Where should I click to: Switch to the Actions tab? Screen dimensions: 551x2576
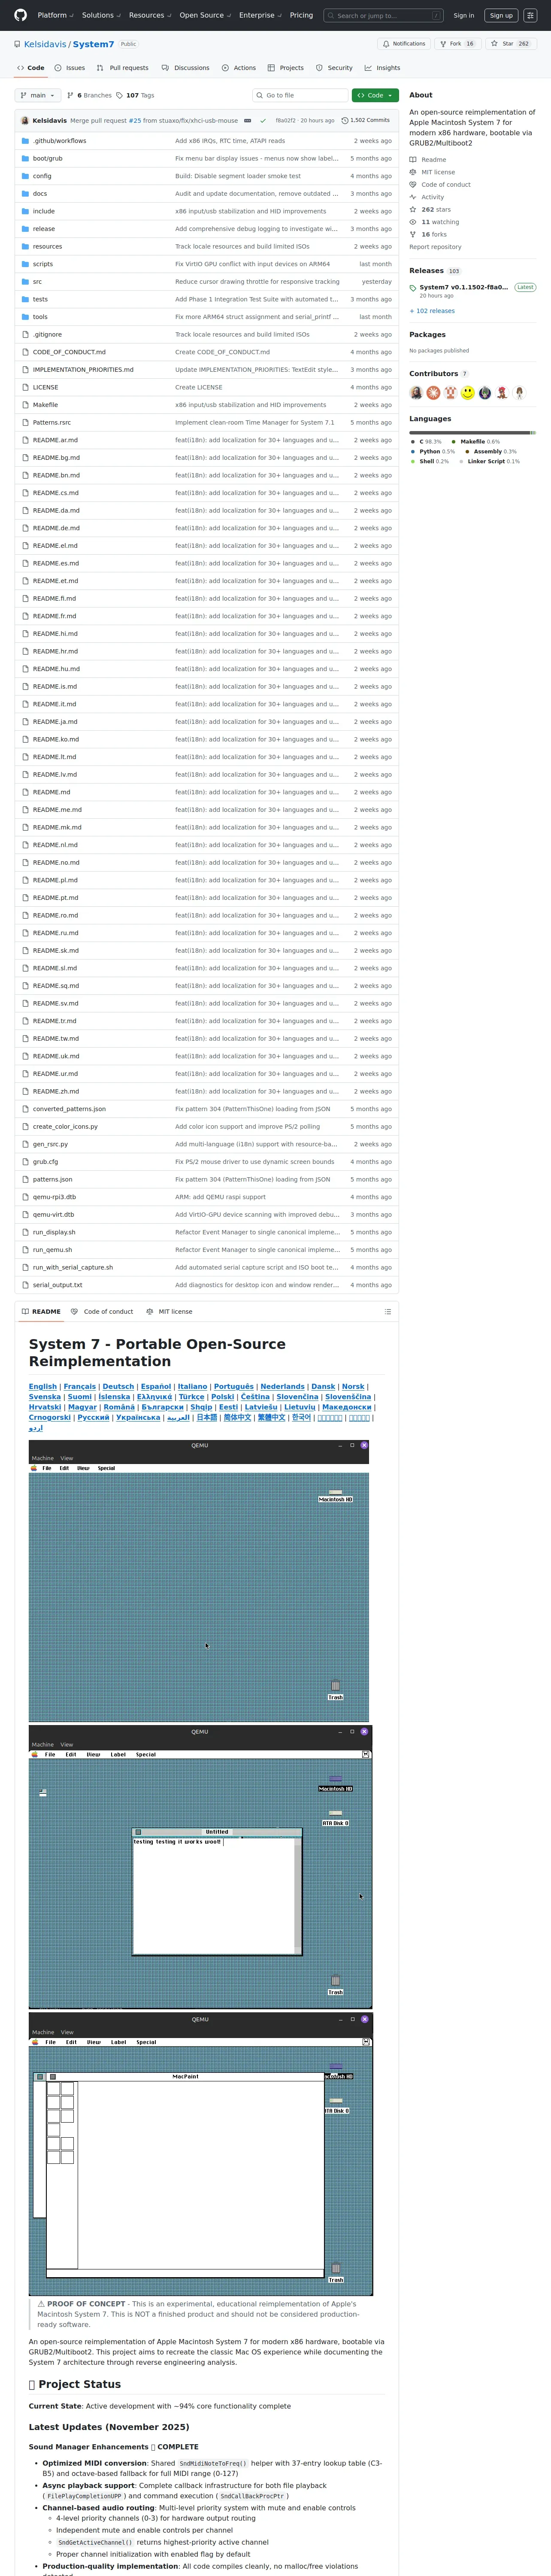point(239,68)
